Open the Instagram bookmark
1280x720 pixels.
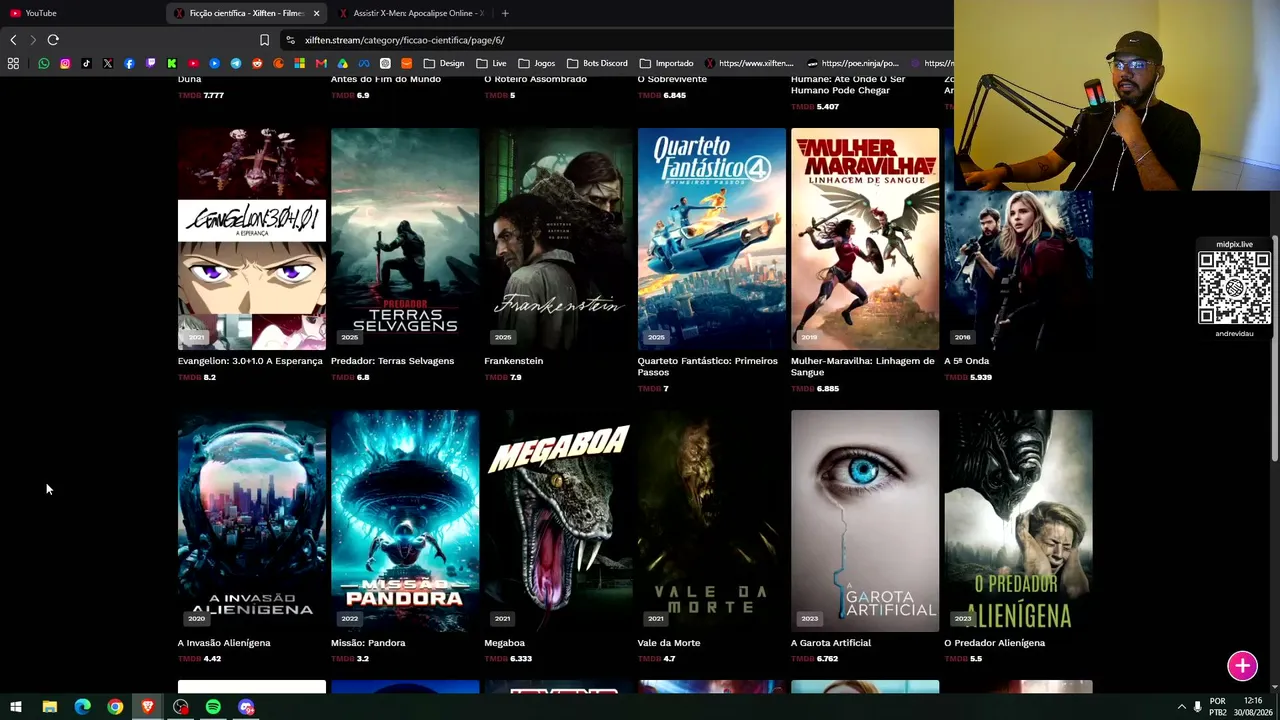coord(65,63)
